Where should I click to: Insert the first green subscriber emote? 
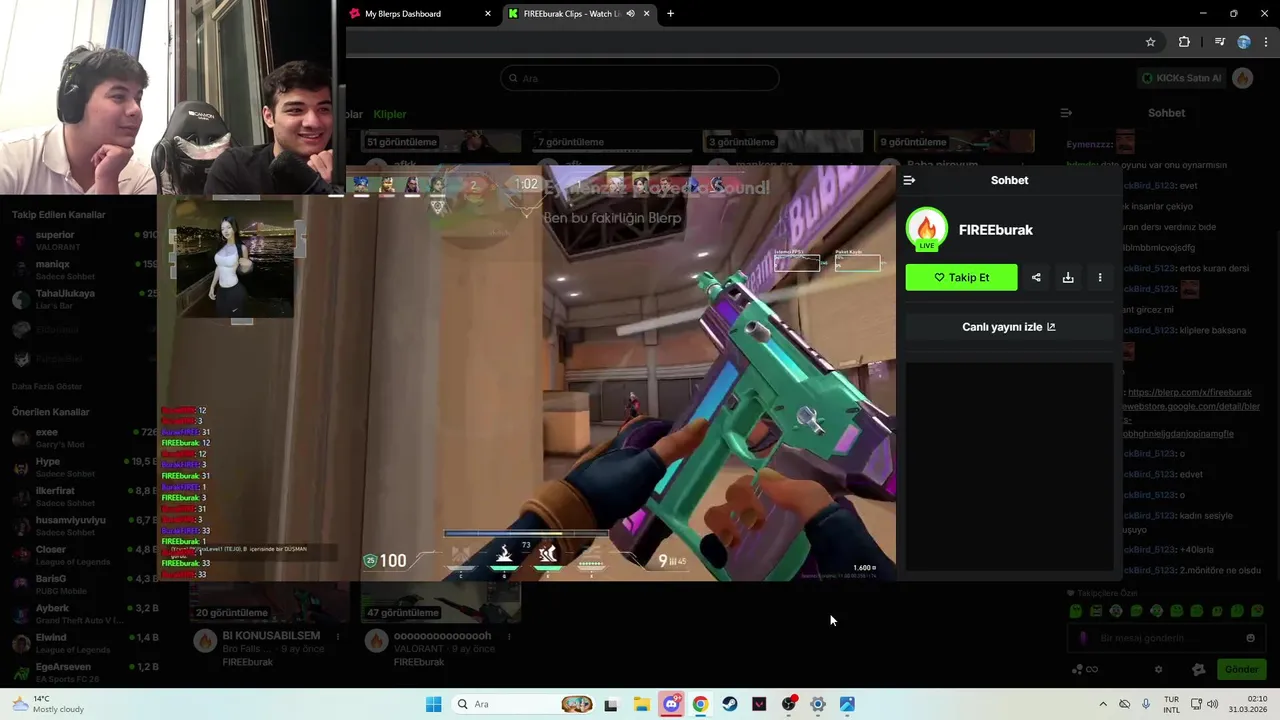[1076, 611]
